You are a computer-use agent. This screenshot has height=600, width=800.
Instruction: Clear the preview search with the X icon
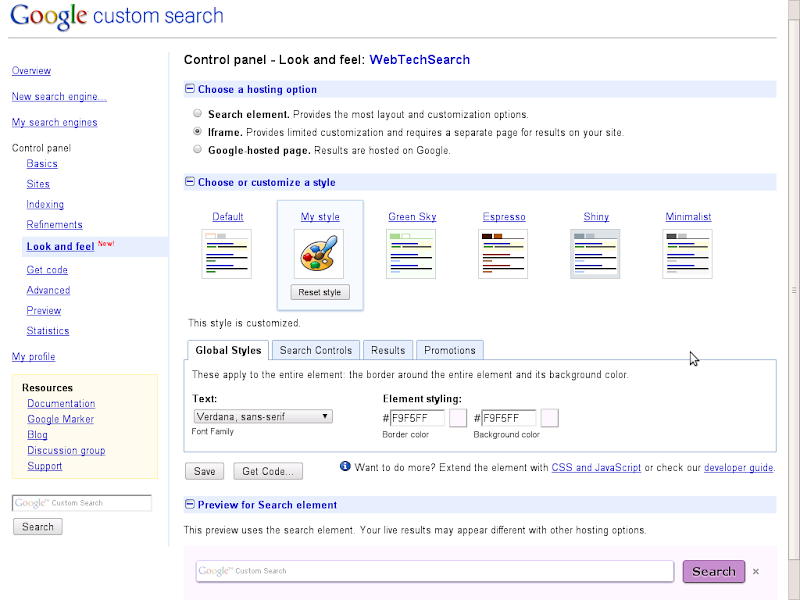point(756,572)
